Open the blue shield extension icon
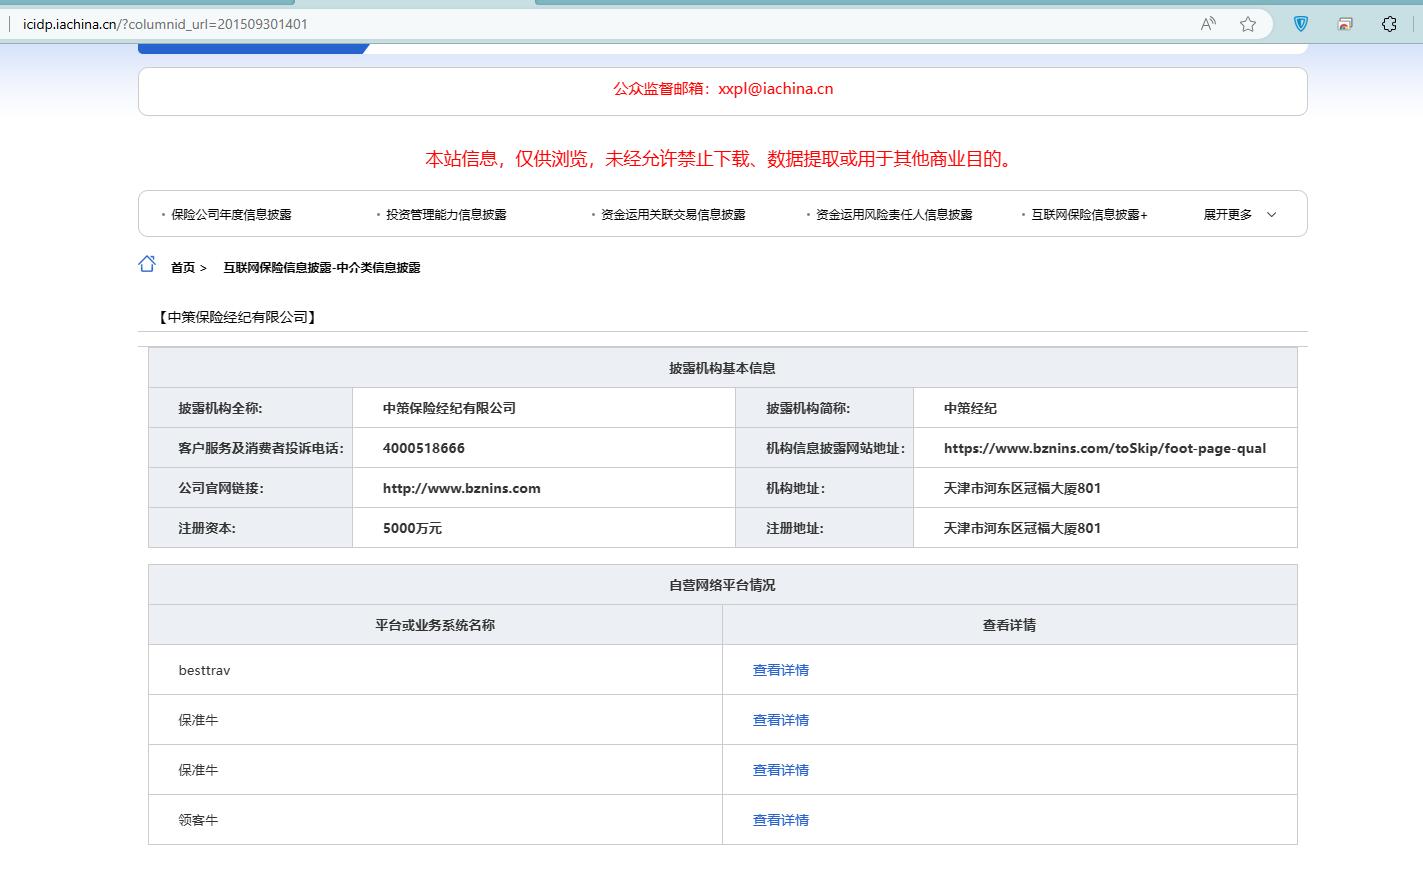This screenshot has height=876, width=1423. pos(1301,24)
